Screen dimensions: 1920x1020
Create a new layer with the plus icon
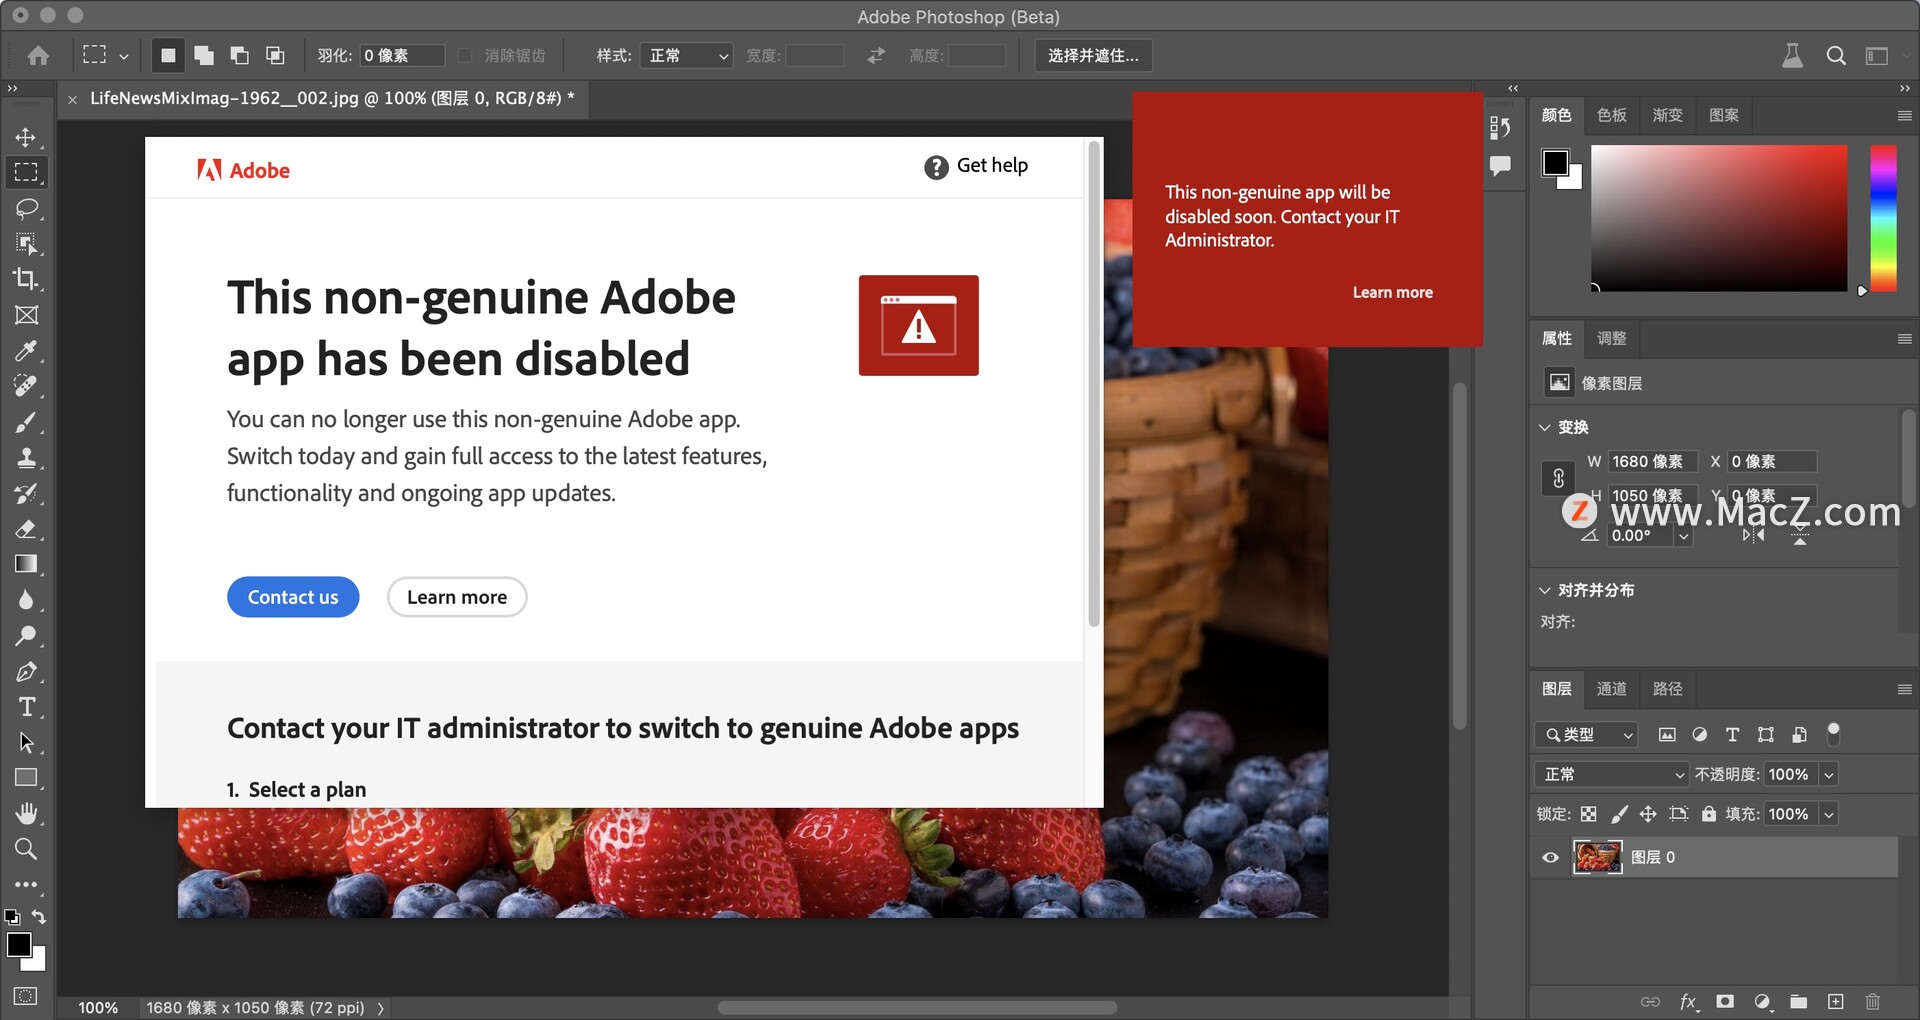pyautogui.click(x=1835, y=1000)
